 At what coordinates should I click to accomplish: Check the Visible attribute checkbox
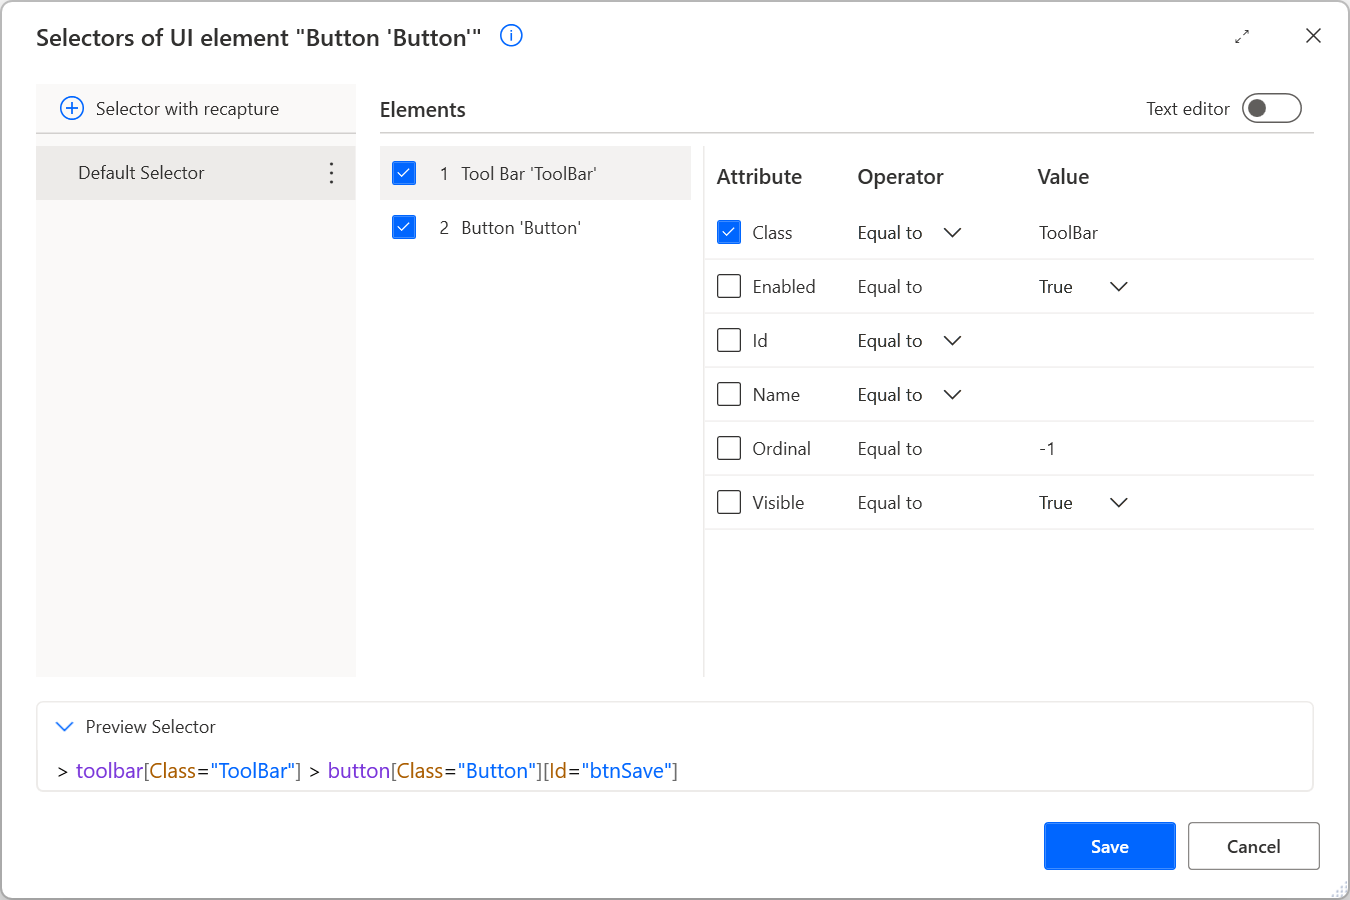tap(729, 502)
